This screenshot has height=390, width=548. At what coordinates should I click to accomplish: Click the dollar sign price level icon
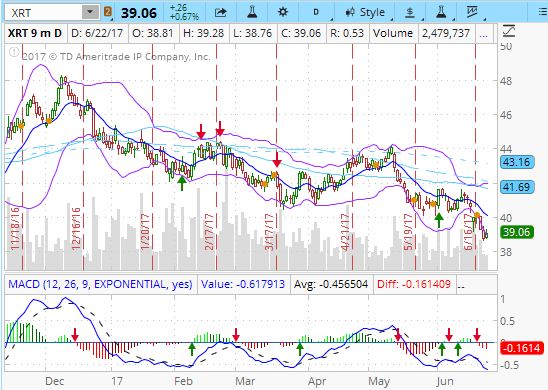[410, 13]
